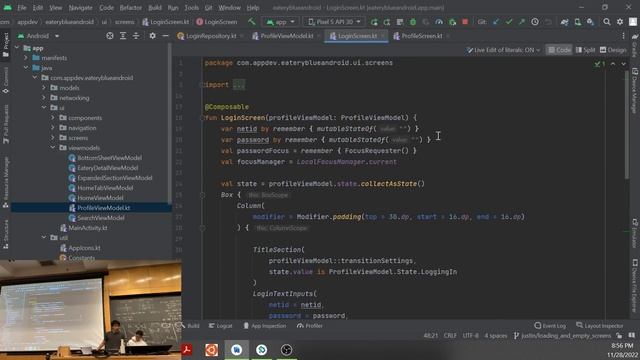Open the Refactor menu

pyautogui.click(x=131, y=8)
